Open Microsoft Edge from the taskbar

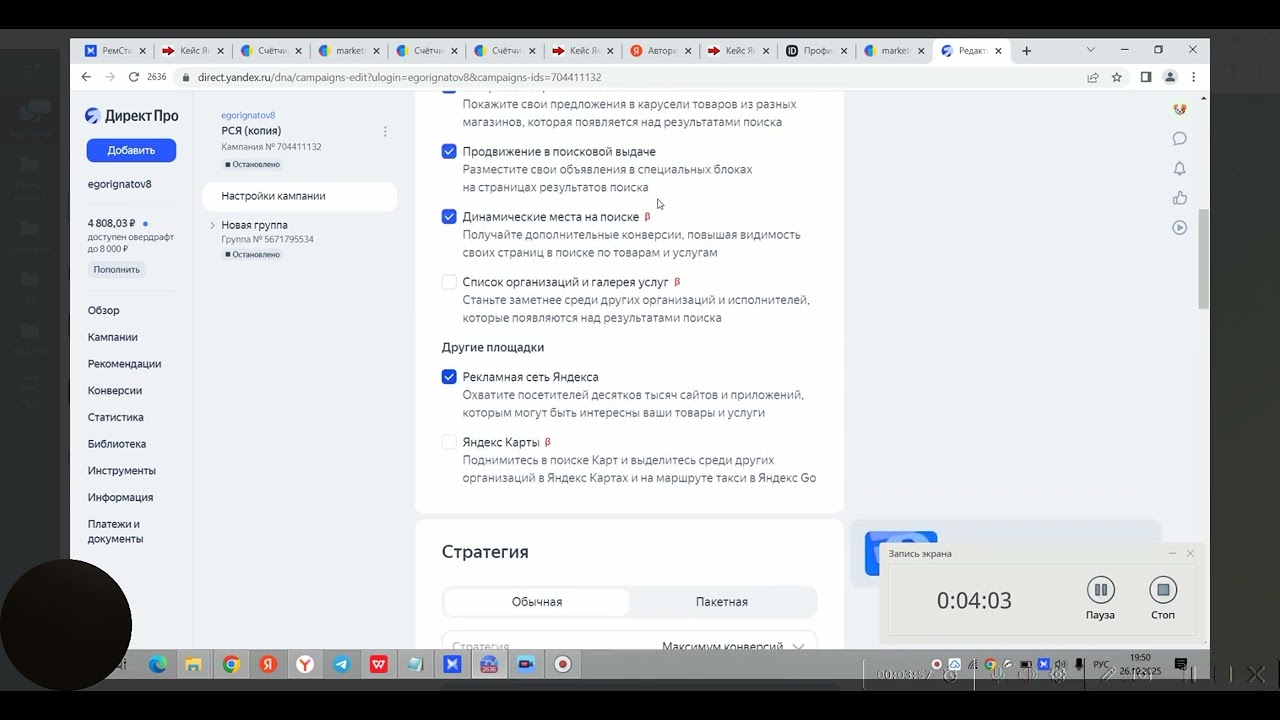(x=158, y=664)
